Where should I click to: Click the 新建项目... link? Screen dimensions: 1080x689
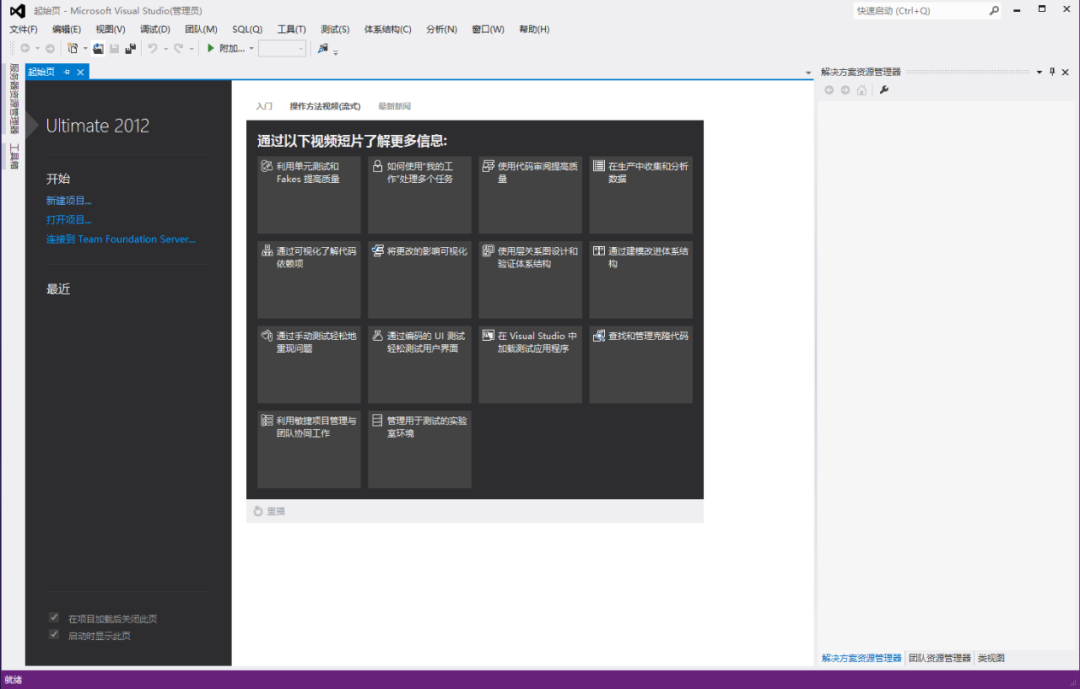(x=69, y=200)
